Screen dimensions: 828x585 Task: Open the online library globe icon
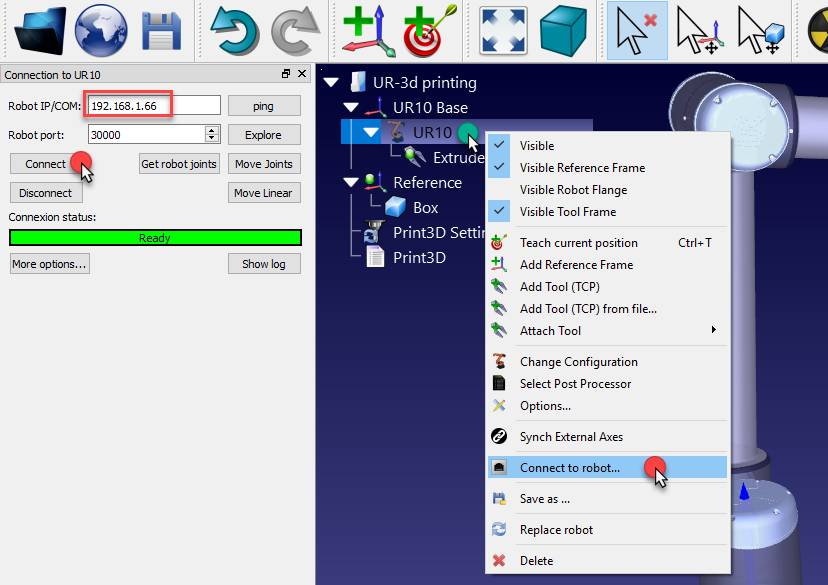[x=102, y=30]
